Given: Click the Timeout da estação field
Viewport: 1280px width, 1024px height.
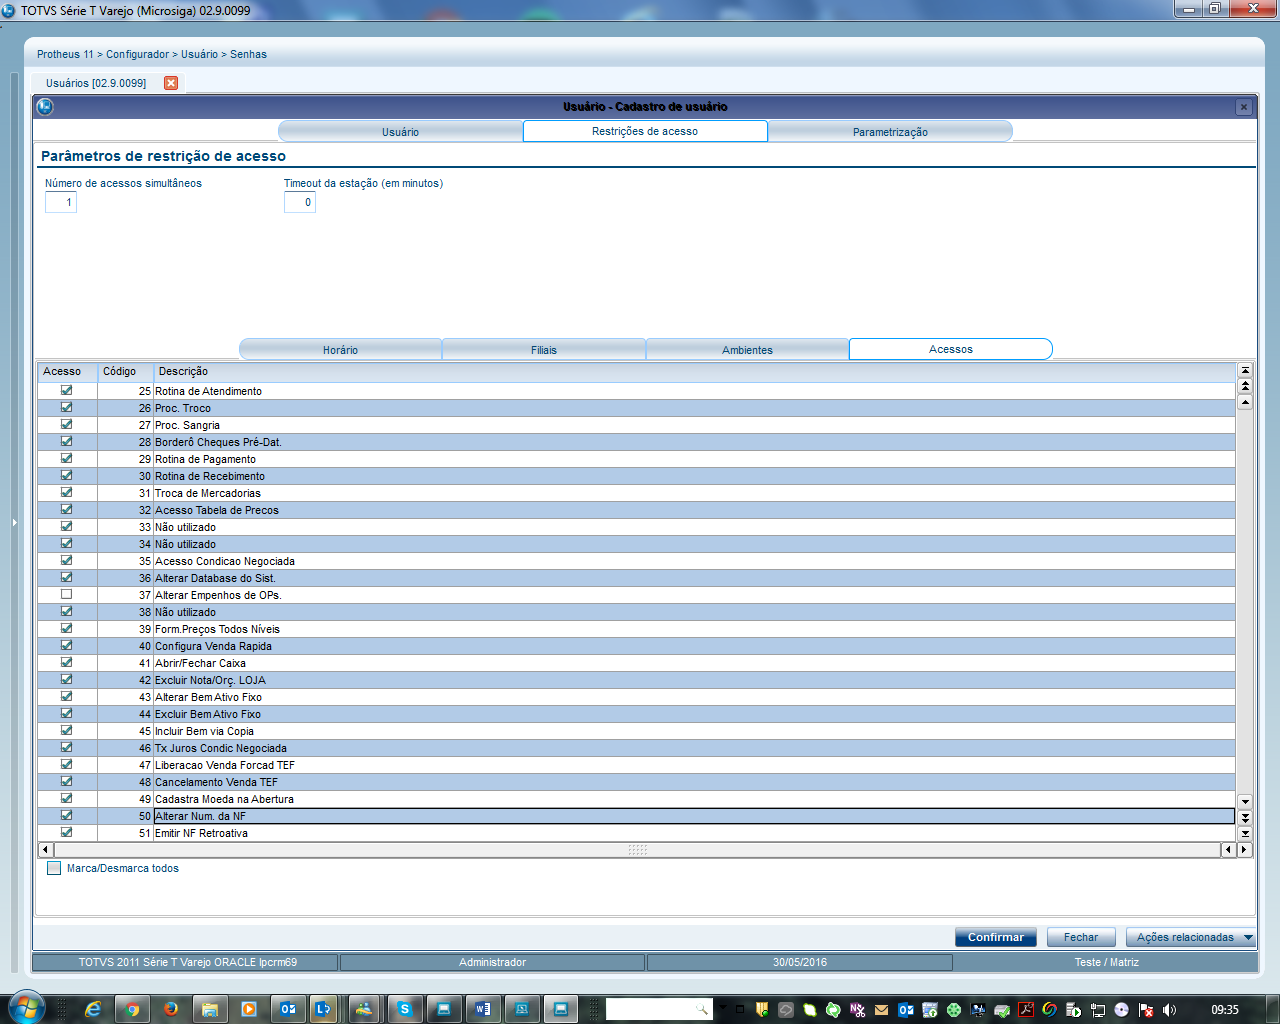Looking at the screenshot, I should tap(300, 202).
